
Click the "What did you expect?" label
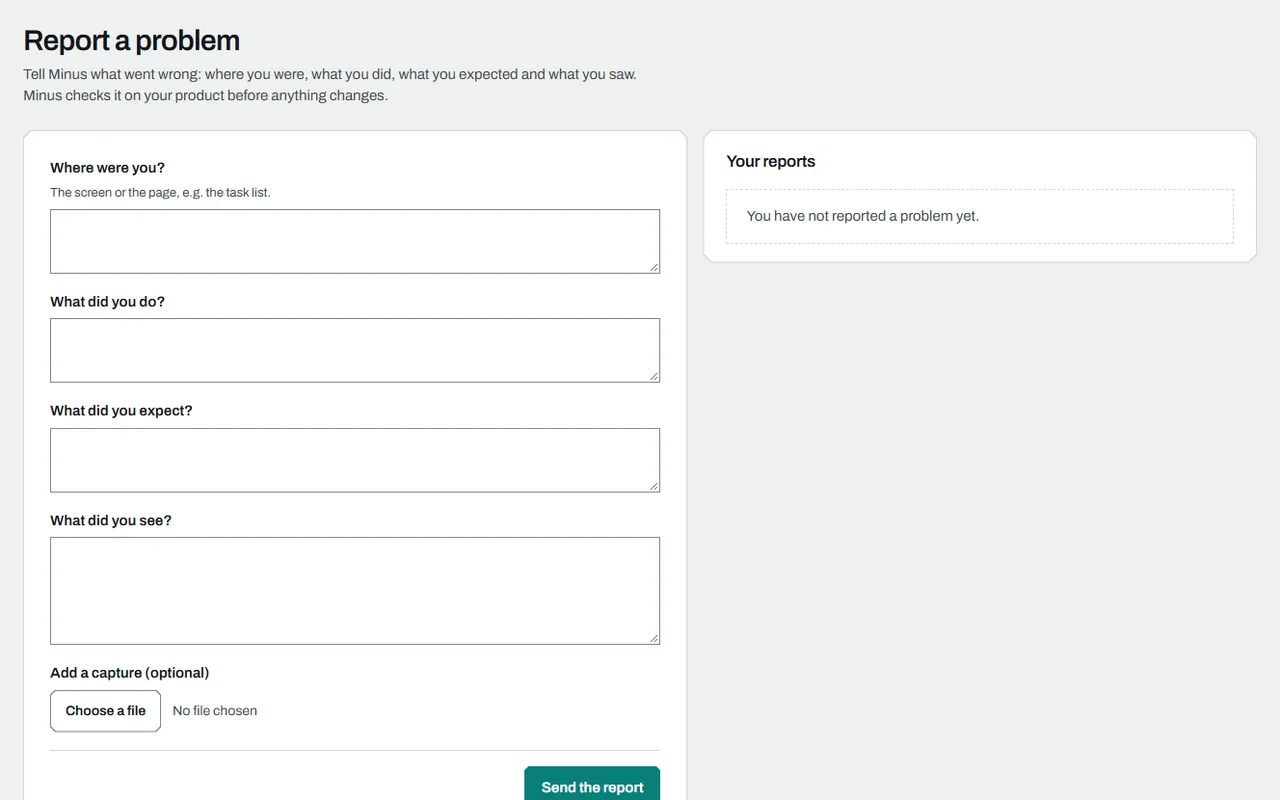[121, 411]
